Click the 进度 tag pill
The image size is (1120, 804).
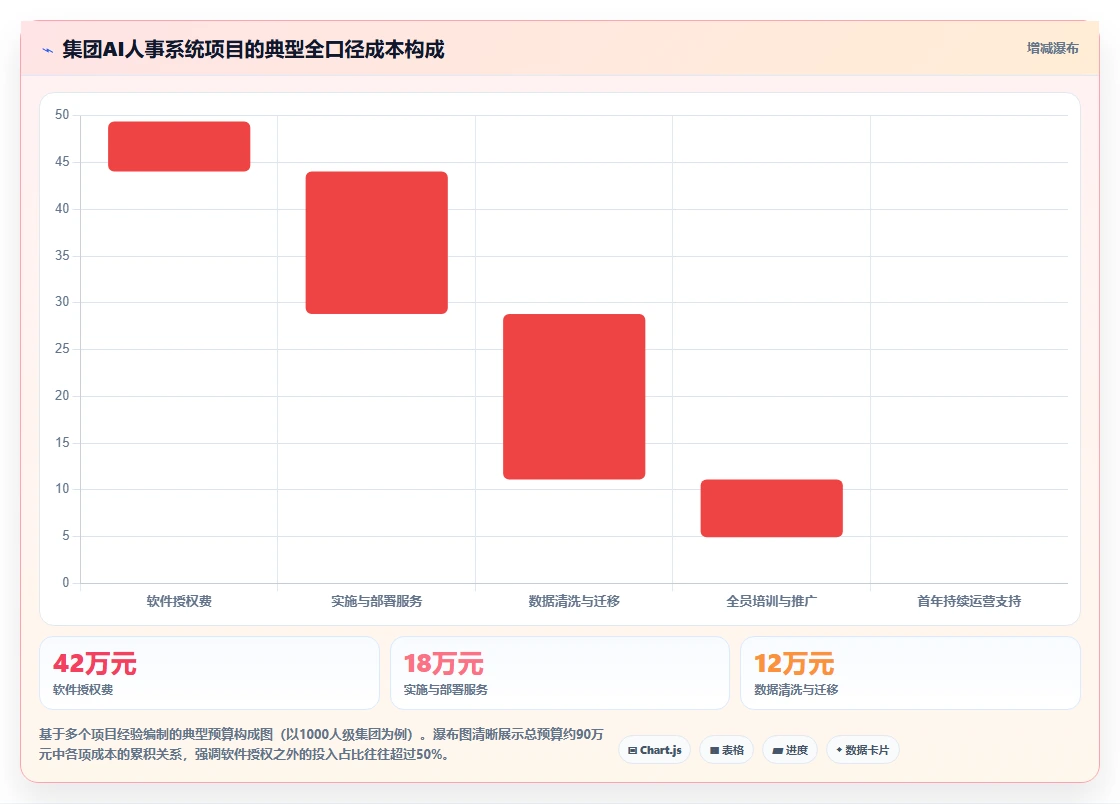(790, 750)
